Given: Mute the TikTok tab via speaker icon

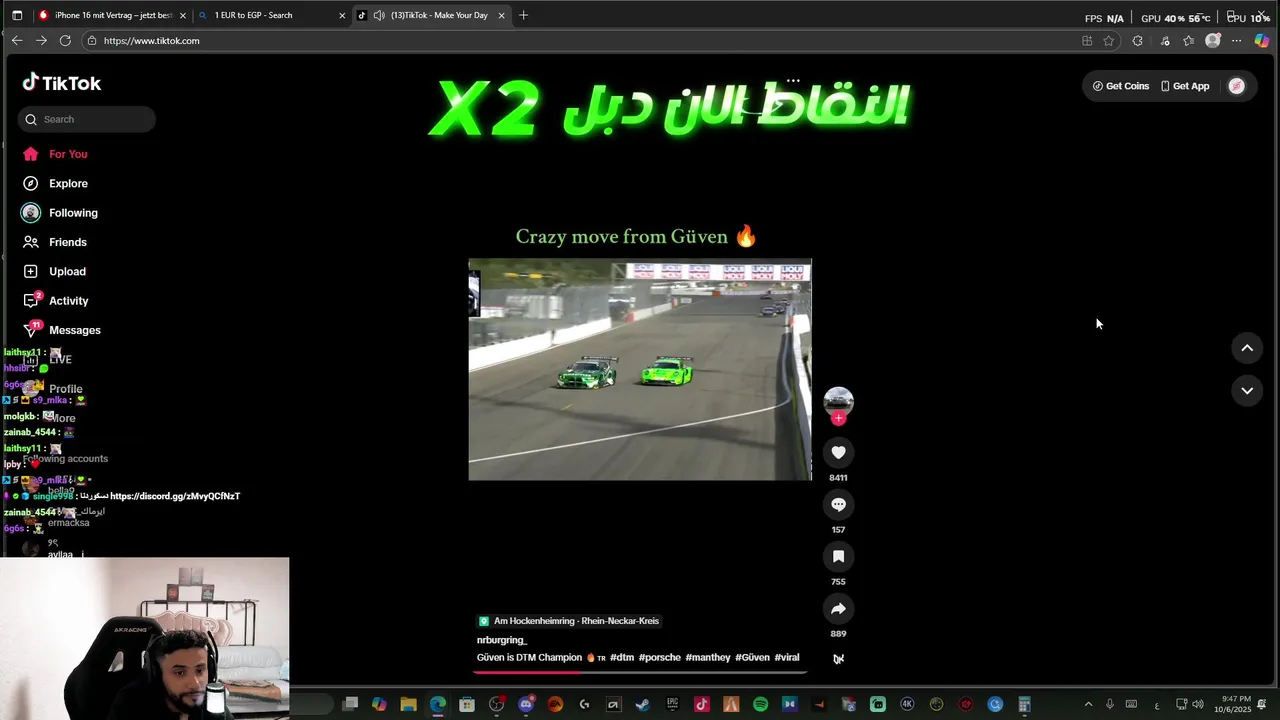Looking at the screenshot, I should tap(379, 15).
